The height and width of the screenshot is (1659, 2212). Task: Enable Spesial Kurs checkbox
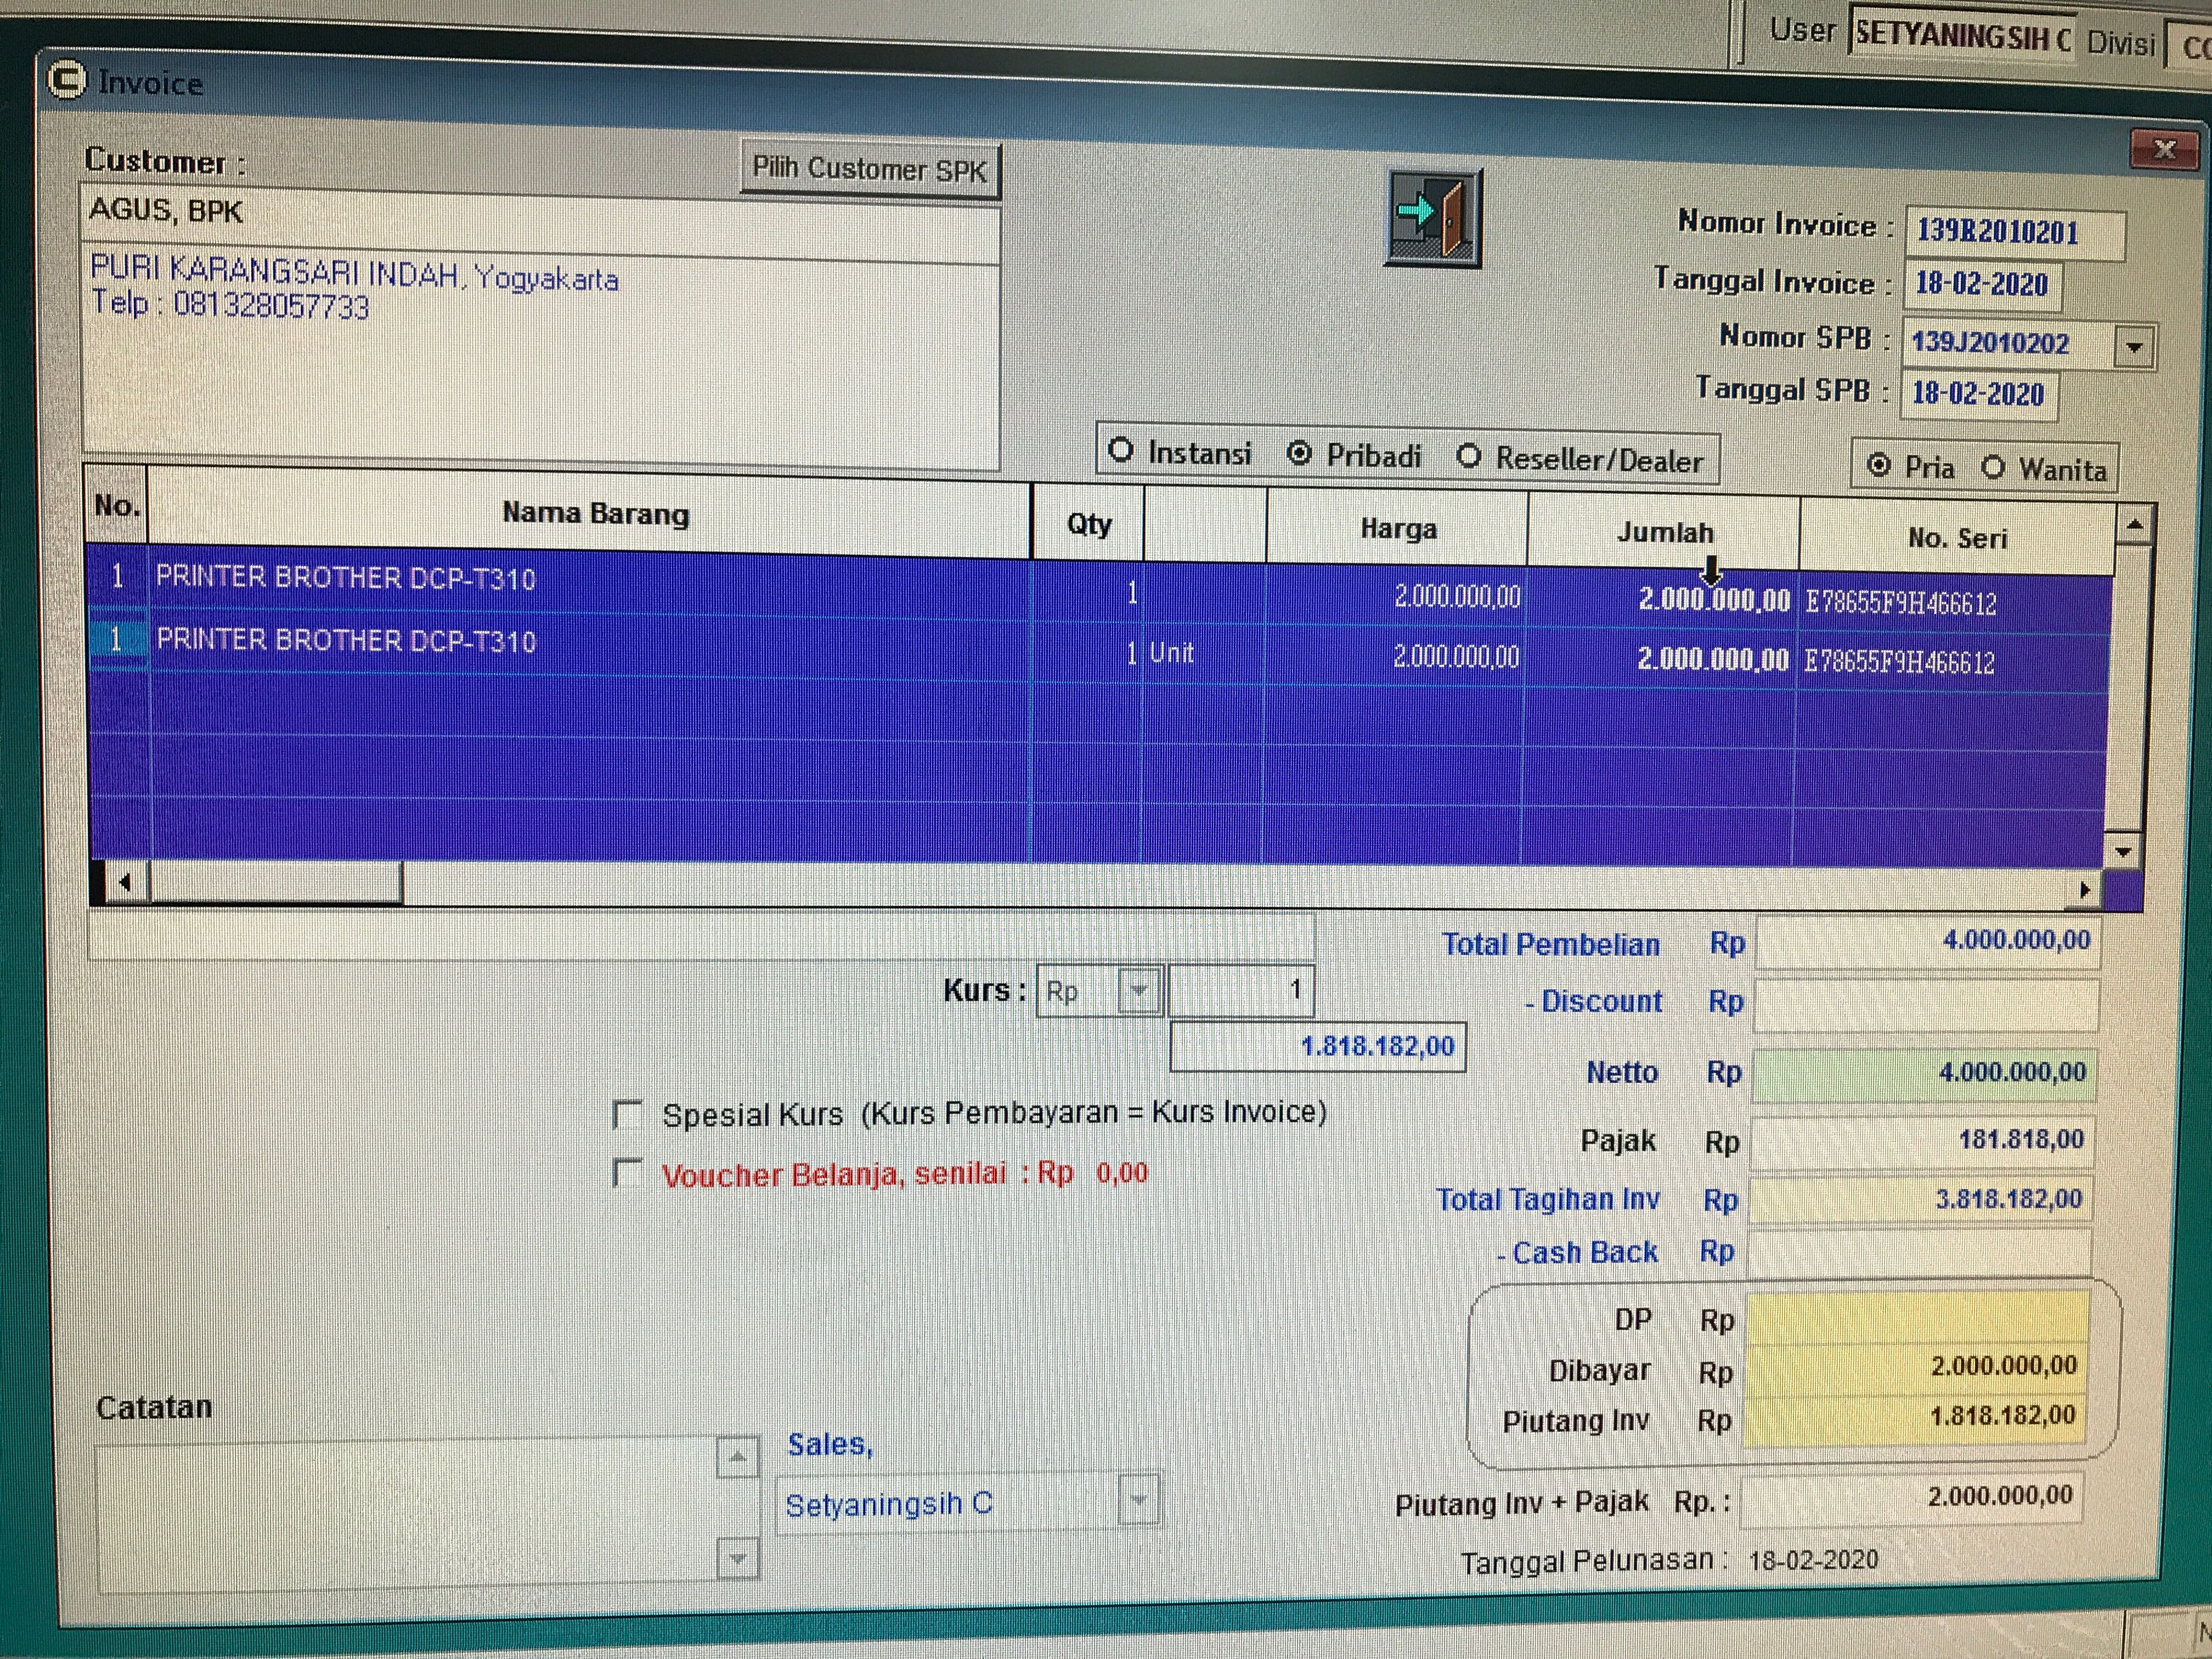tap(627, 1114)
